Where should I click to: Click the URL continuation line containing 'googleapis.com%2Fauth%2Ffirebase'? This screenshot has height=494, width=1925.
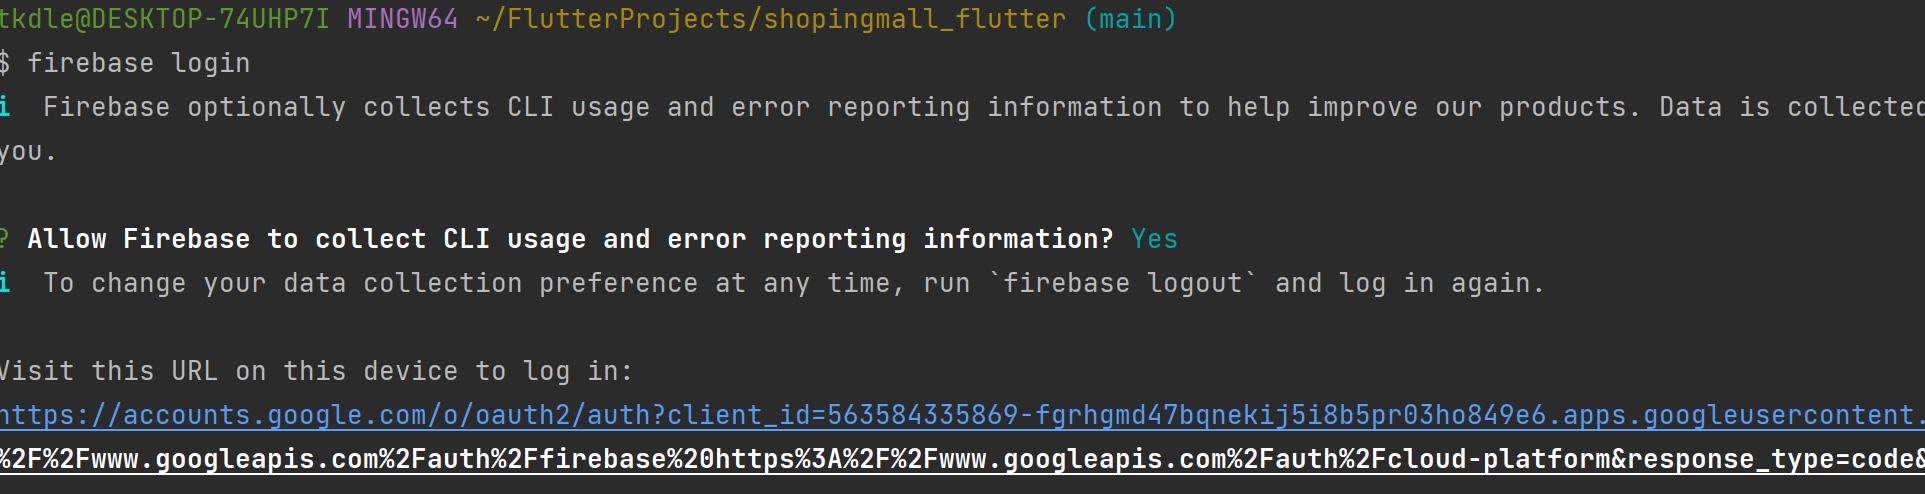pyautogui.click(x=962, y=459)
